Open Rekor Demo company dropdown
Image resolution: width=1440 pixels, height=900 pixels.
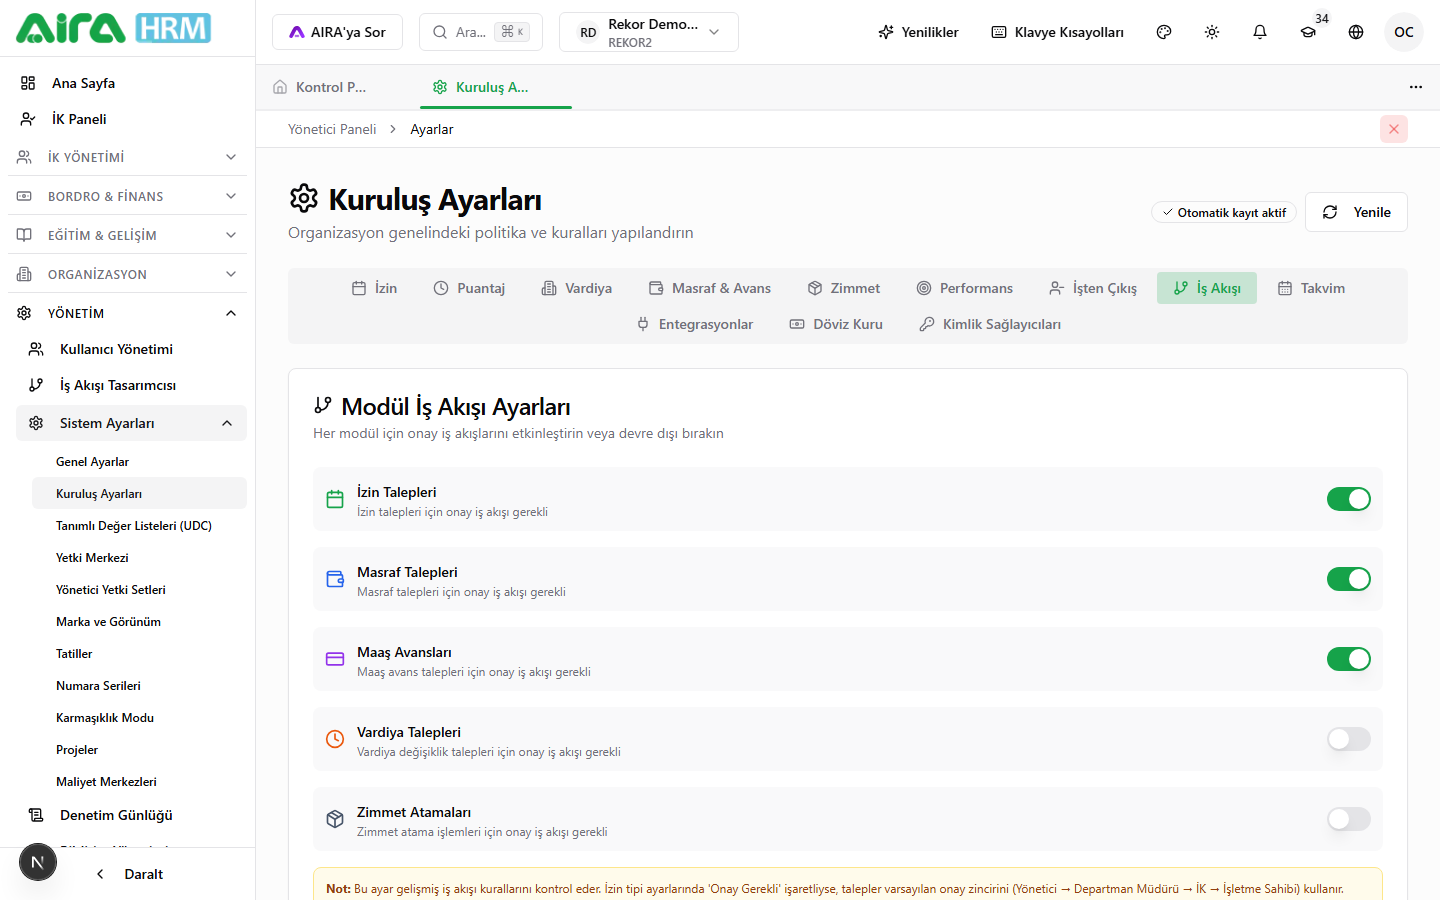pyautogui.click(x=649, y=32)
